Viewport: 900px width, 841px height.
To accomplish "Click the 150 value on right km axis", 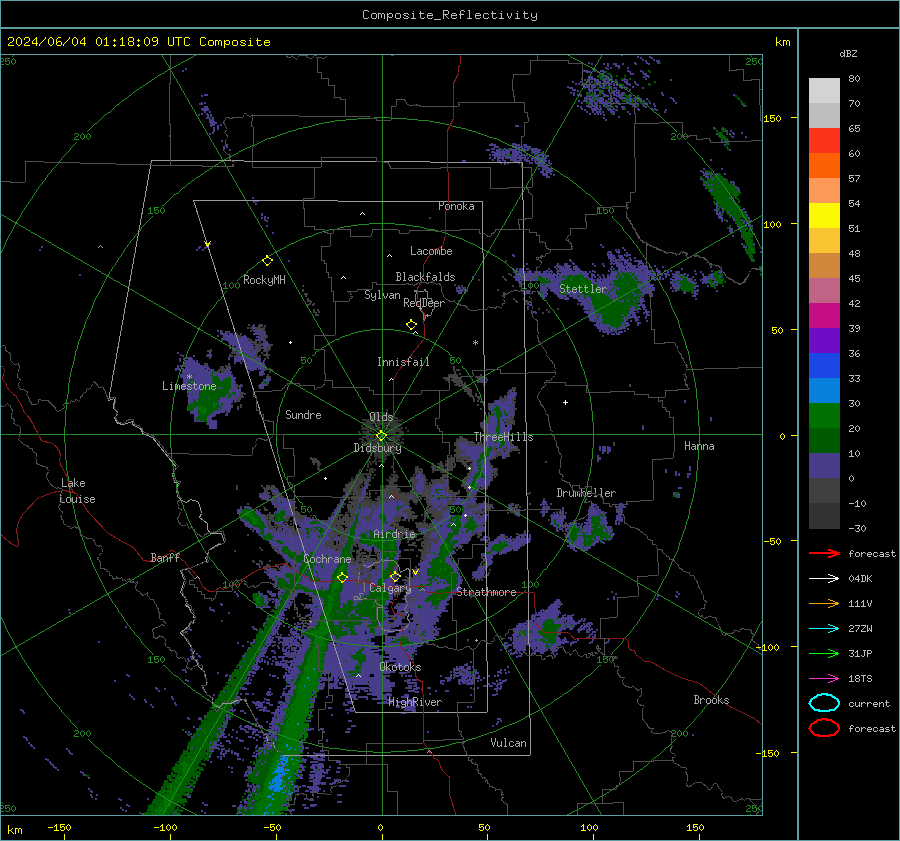I will click(772, 118).
